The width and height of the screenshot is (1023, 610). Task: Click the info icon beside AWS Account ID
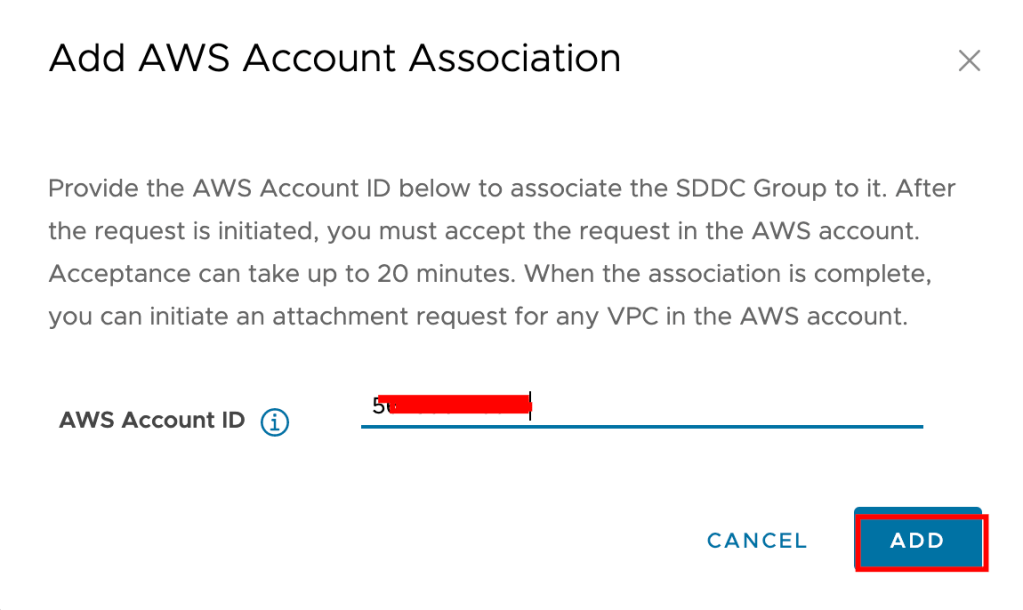[275, 422]
